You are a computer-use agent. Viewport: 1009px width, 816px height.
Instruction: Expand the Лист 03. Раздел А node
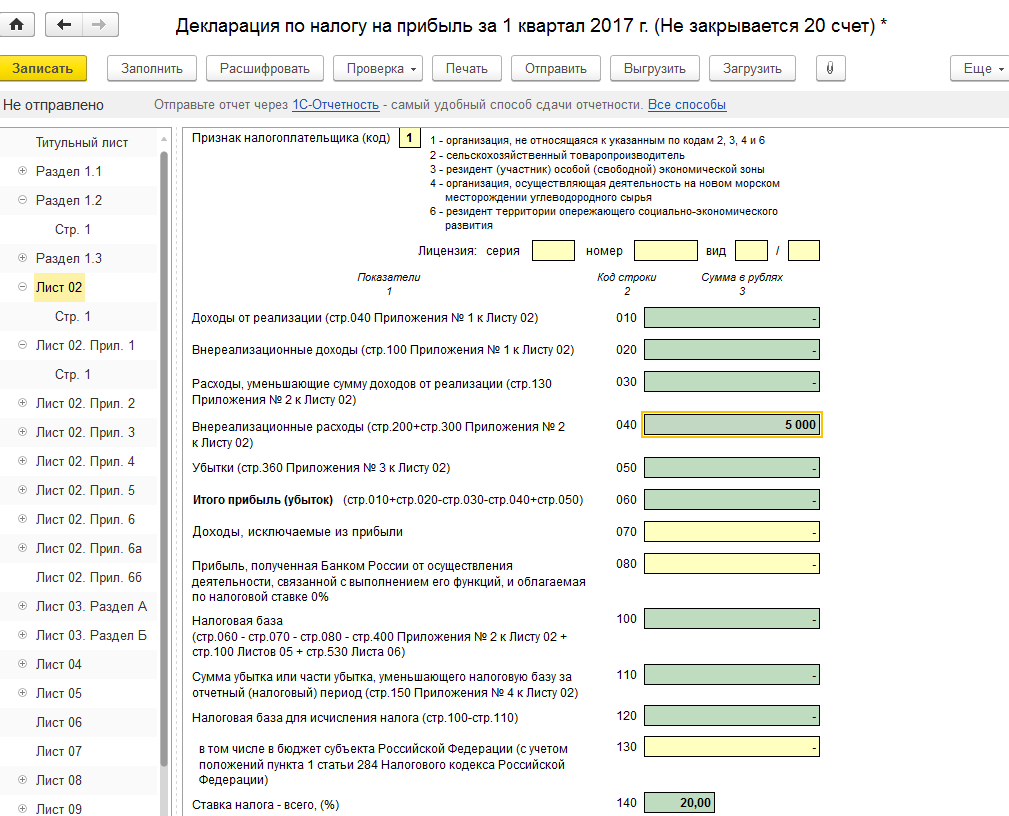pyautogui.click(x=22, y=606)
